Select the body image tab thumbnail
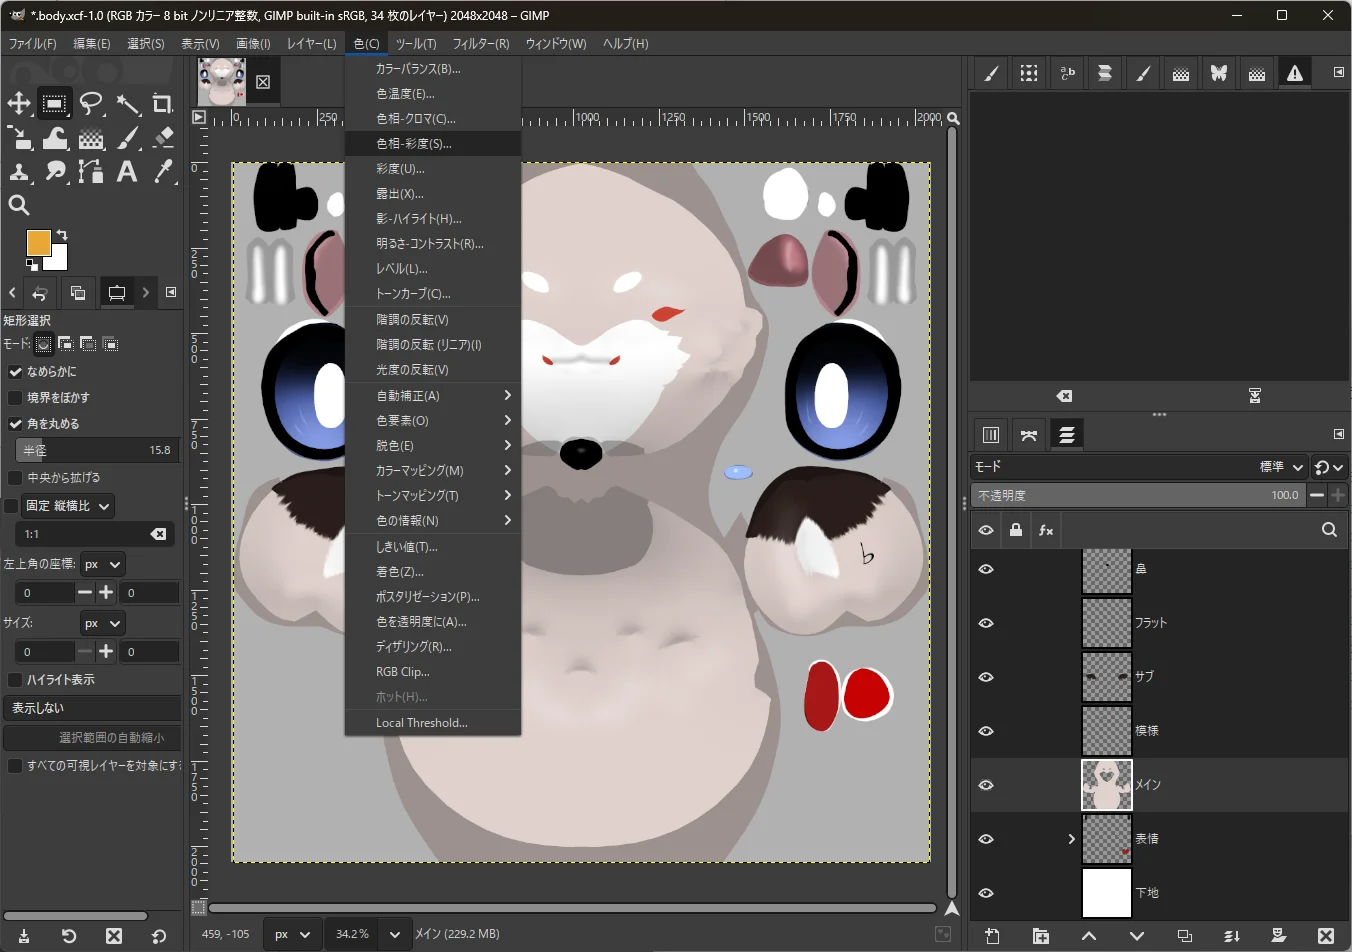Image resolution: width=1352 pixels, height=952 pixels. [x=222, y=81]
